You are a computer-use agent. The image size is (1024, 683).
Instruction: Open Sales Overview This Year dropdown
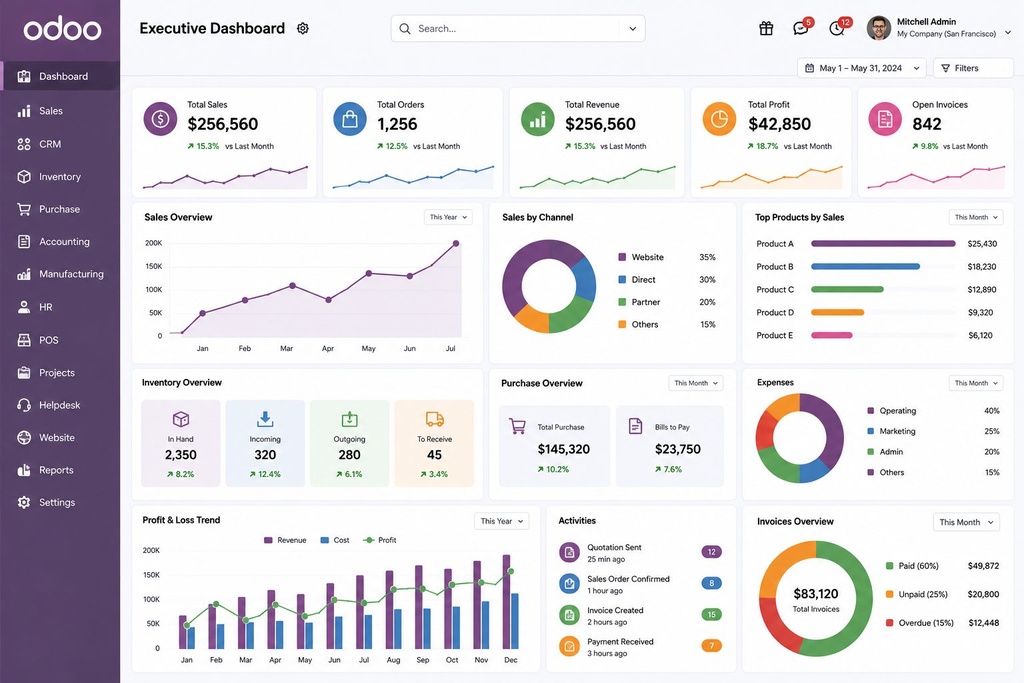(448, 217)
